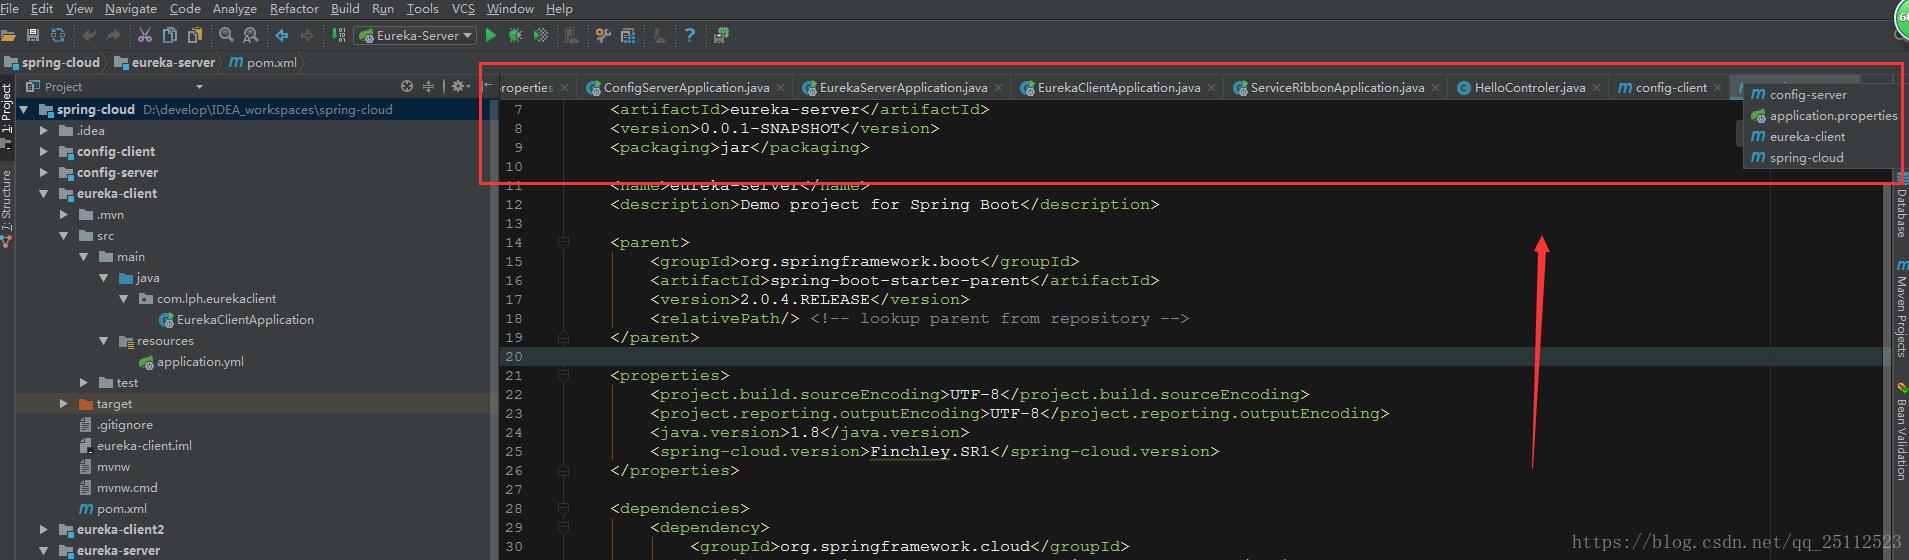Open Eureka-Server run configuration dropdown

tap(416, 35)
